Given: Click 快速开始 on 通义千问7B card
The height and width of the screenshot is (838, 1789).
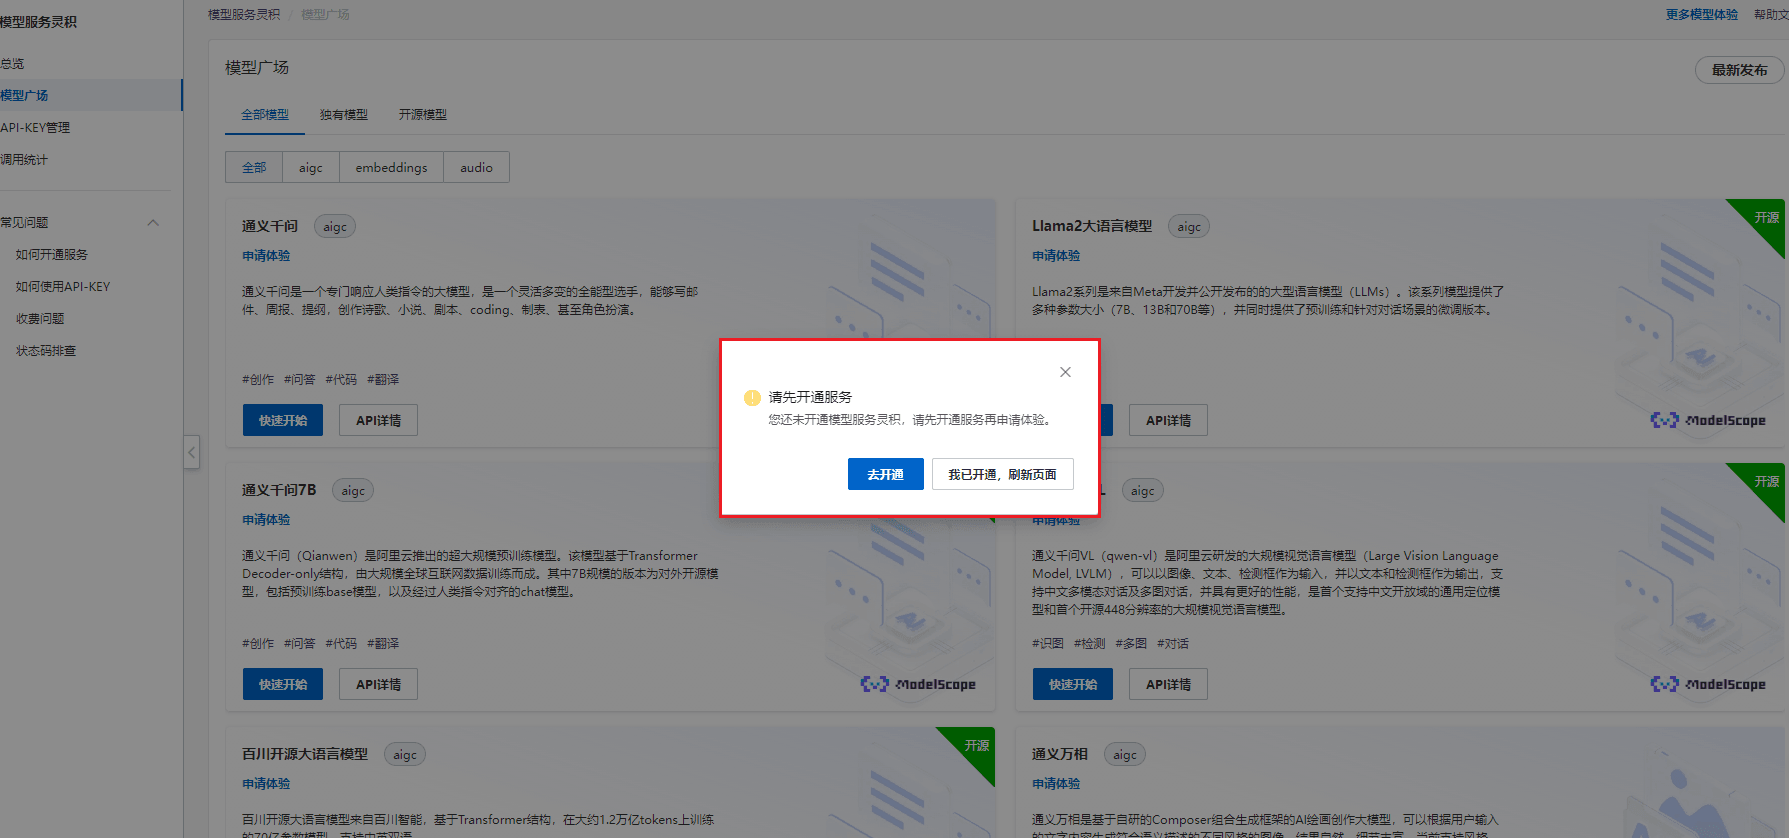Looking at the screenshot, I should pyautogui.click(x=283, y=684).
